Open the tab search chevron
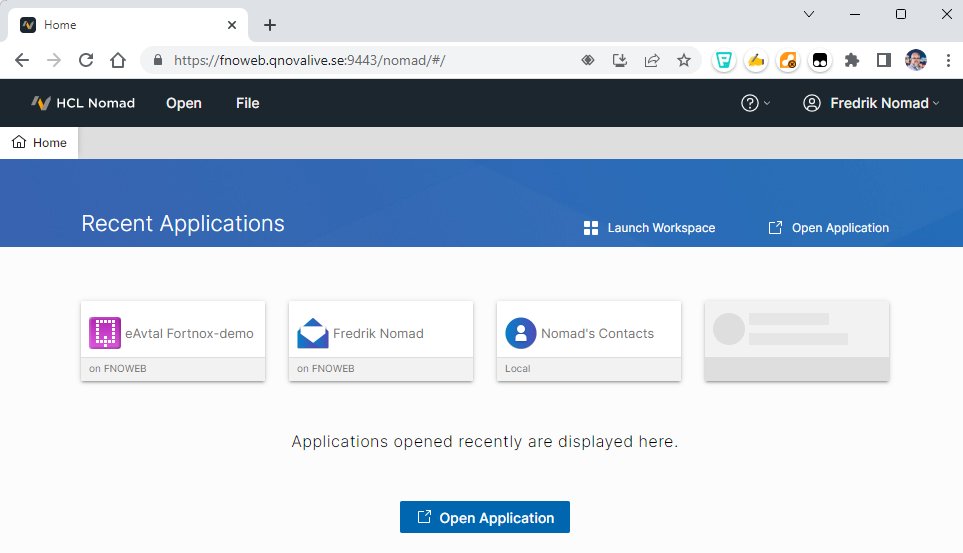Screen dimensions: 963x553 tap(809, 14)
